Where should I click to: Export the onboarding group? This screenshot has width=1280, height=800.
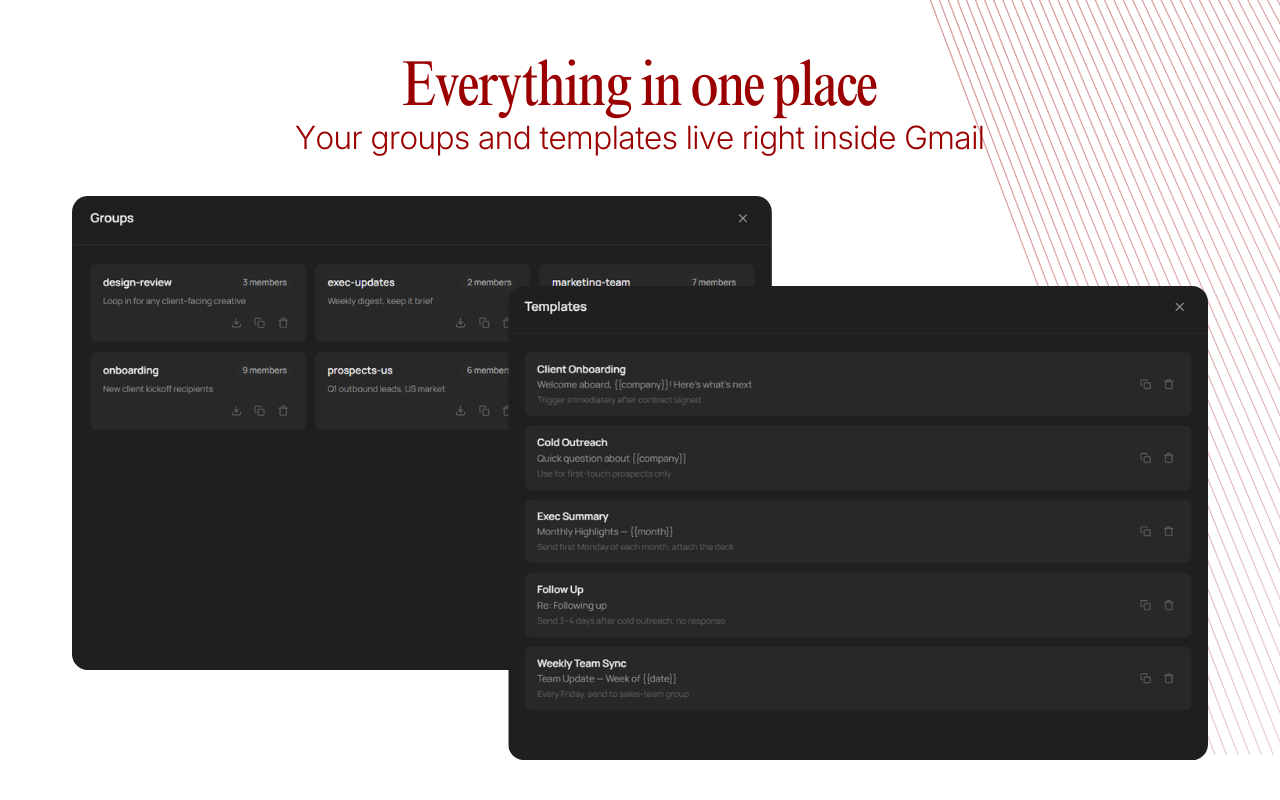coord(236,410)
